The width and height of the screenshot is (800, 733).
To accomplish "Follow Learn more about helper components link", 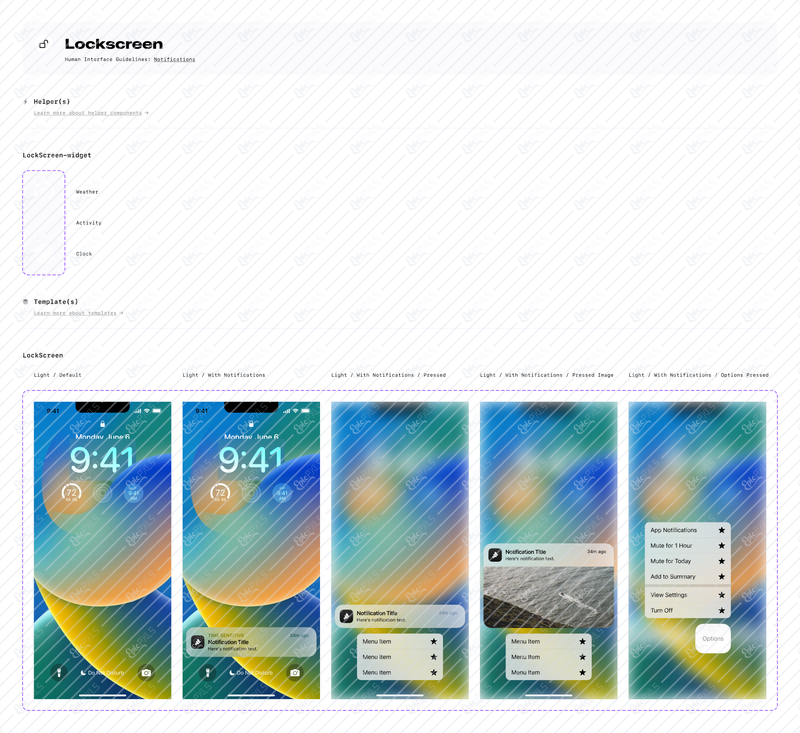I will pos(88,113).
